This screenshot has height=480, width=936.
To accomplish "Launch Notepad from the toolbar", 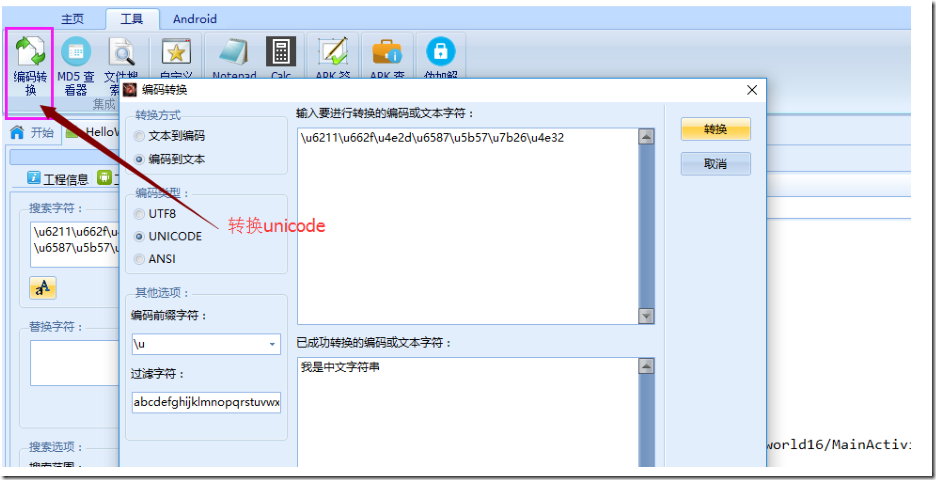I will point(234,59).
